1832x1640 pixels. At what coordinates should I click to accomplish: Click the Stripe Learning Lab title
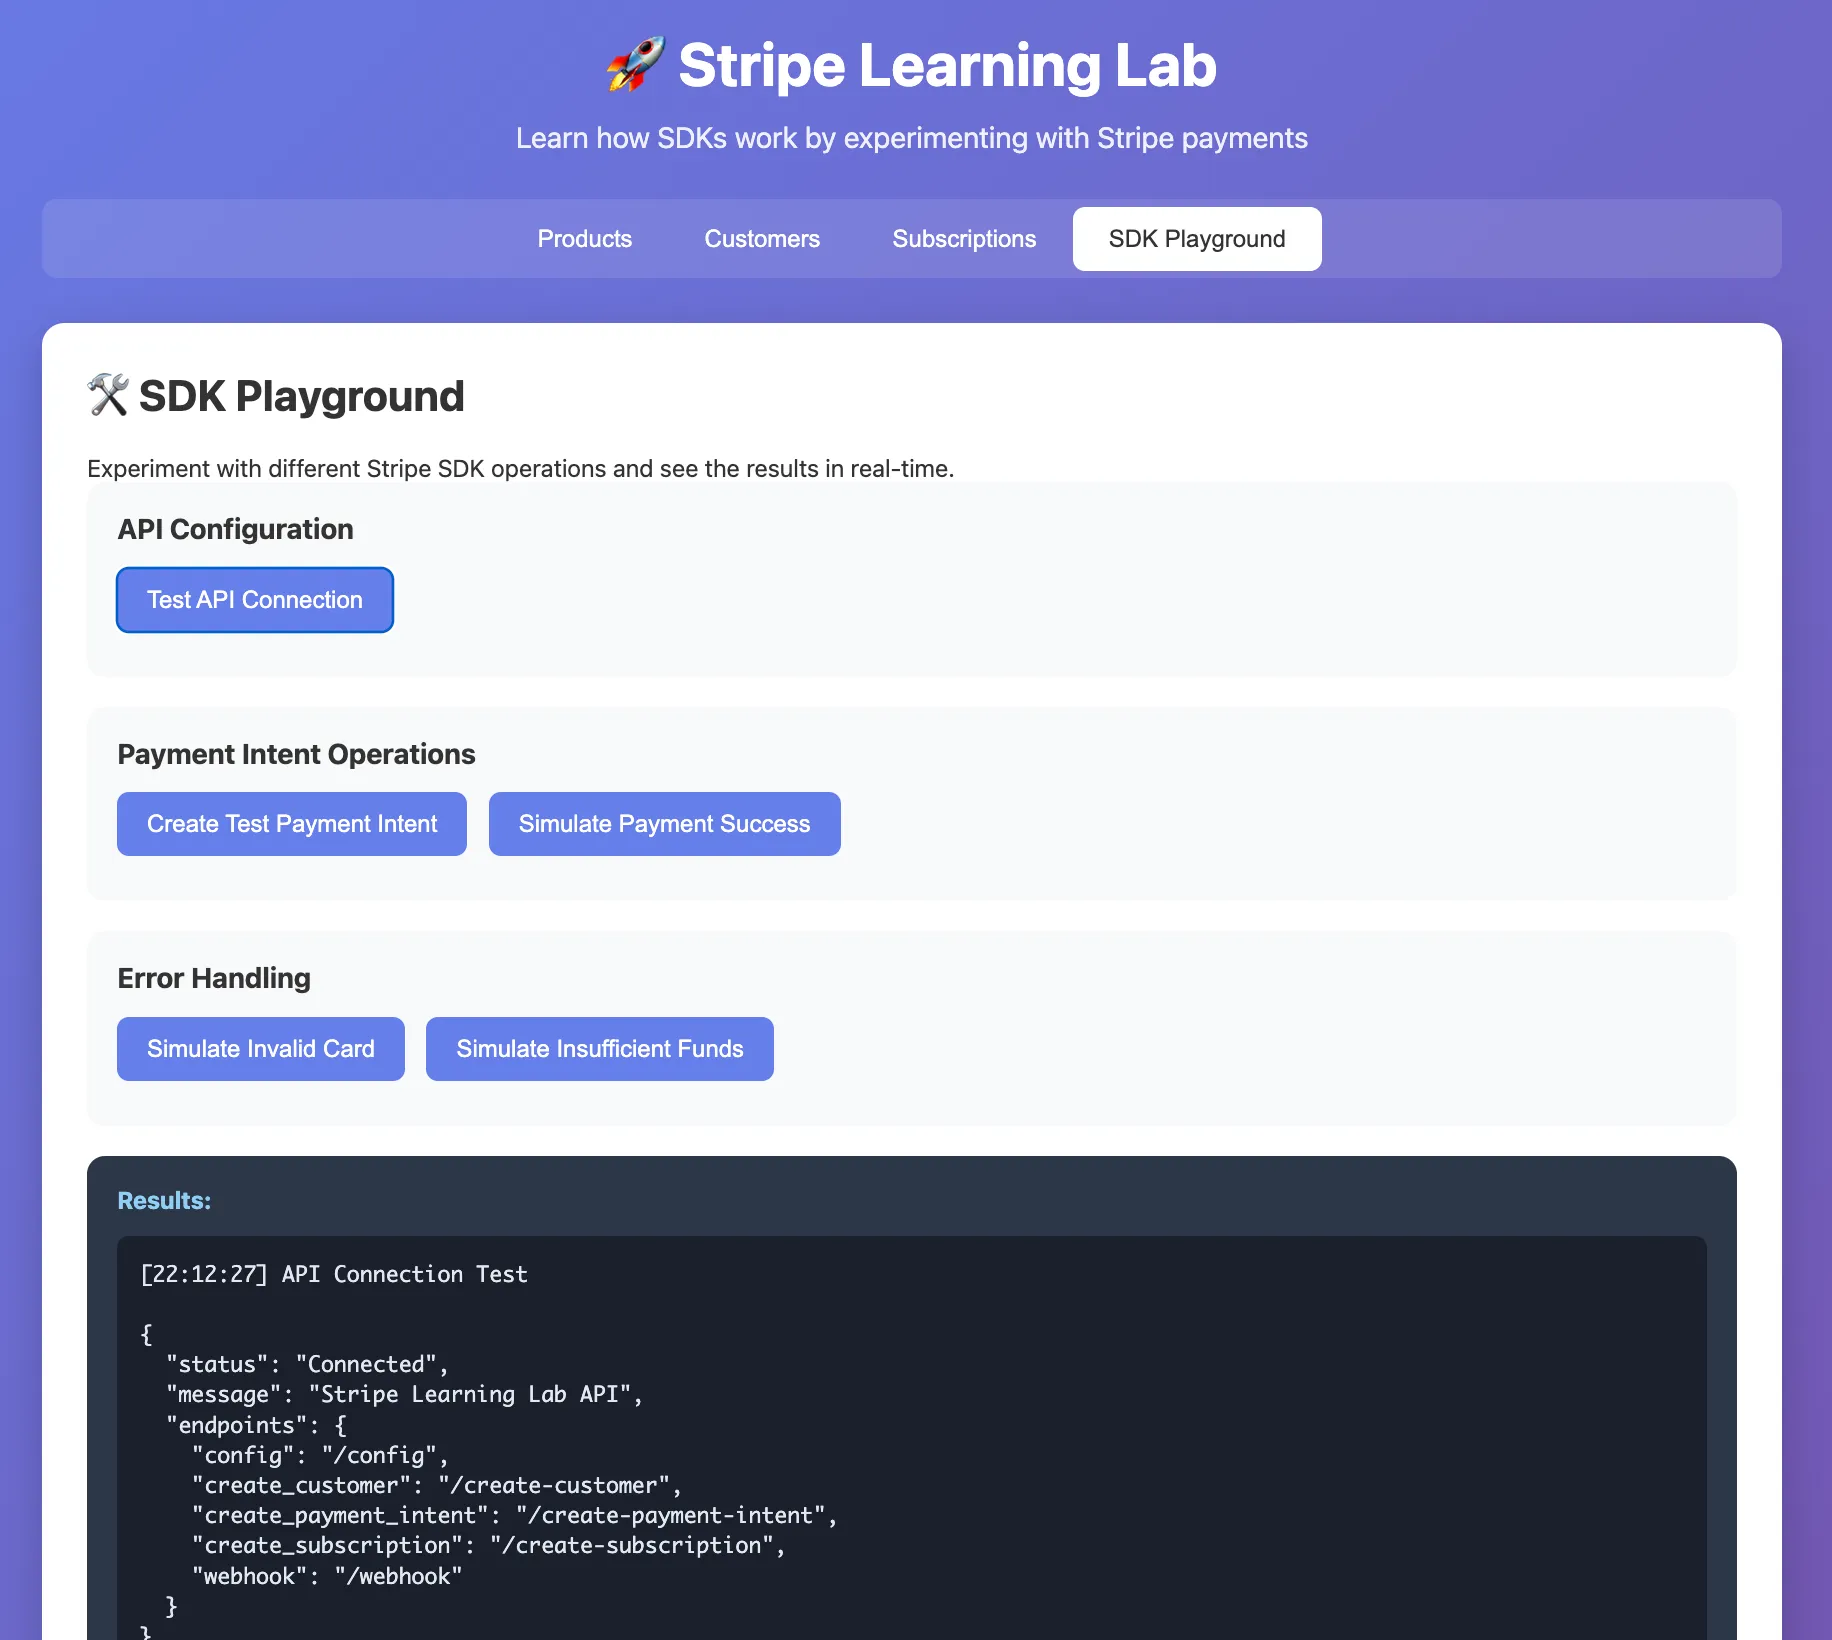947,64
